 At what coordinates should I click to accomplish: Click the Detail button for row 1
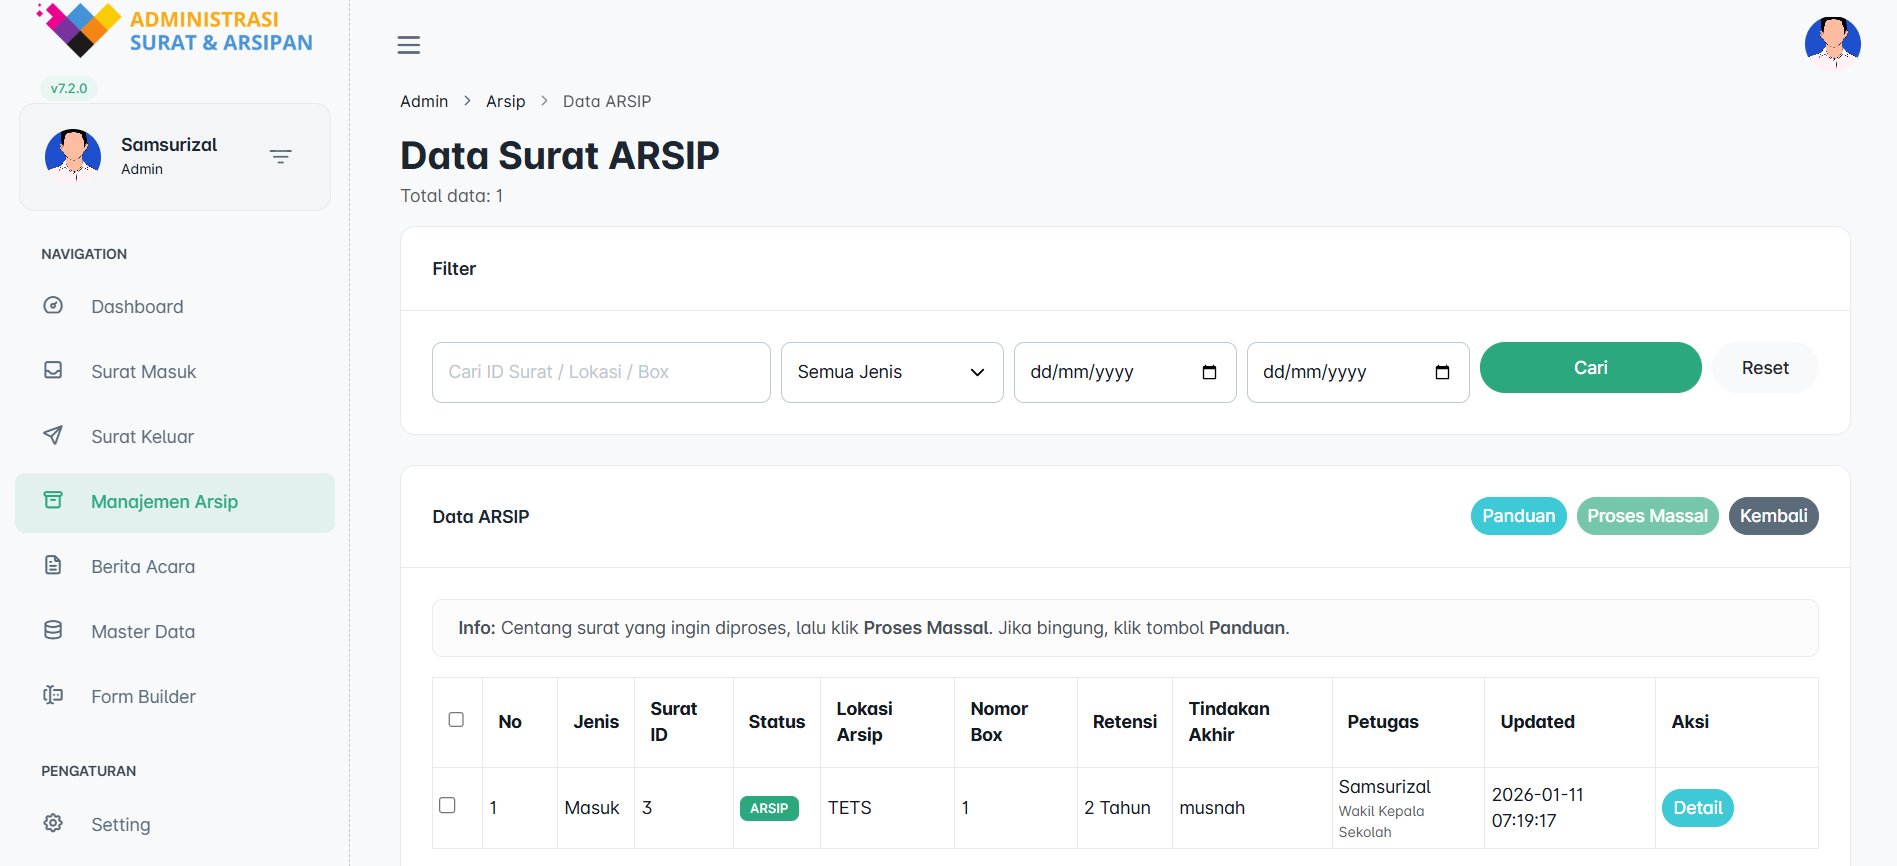tap(1697, 808)
